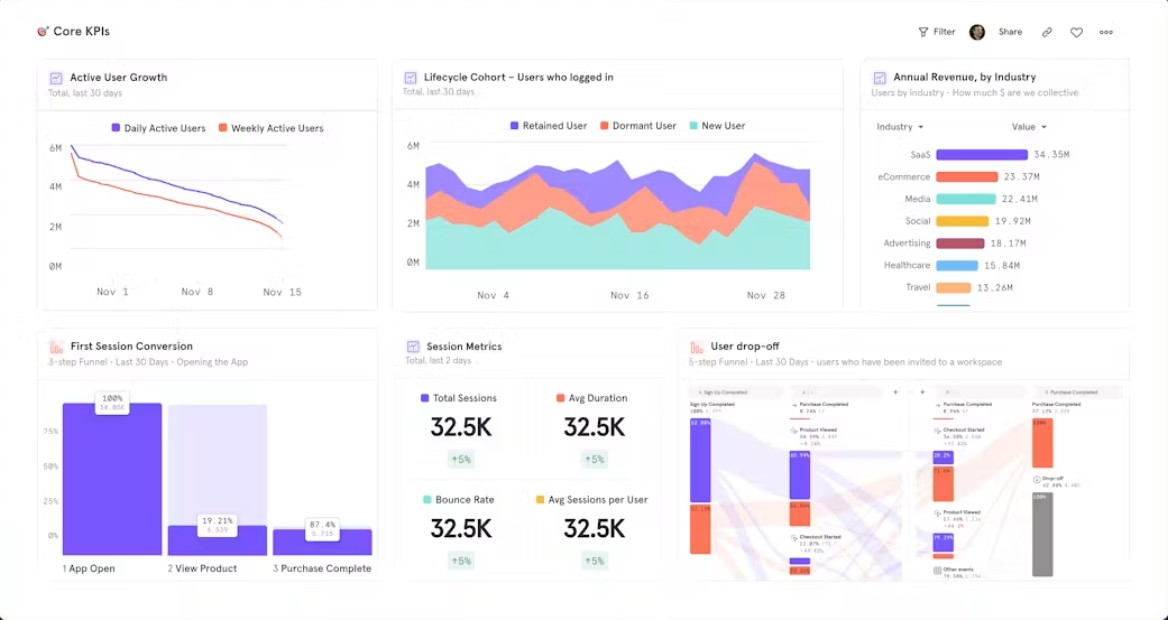Open the user avatar in the header
Screen dimensions: 1168x620
[977, 32]
